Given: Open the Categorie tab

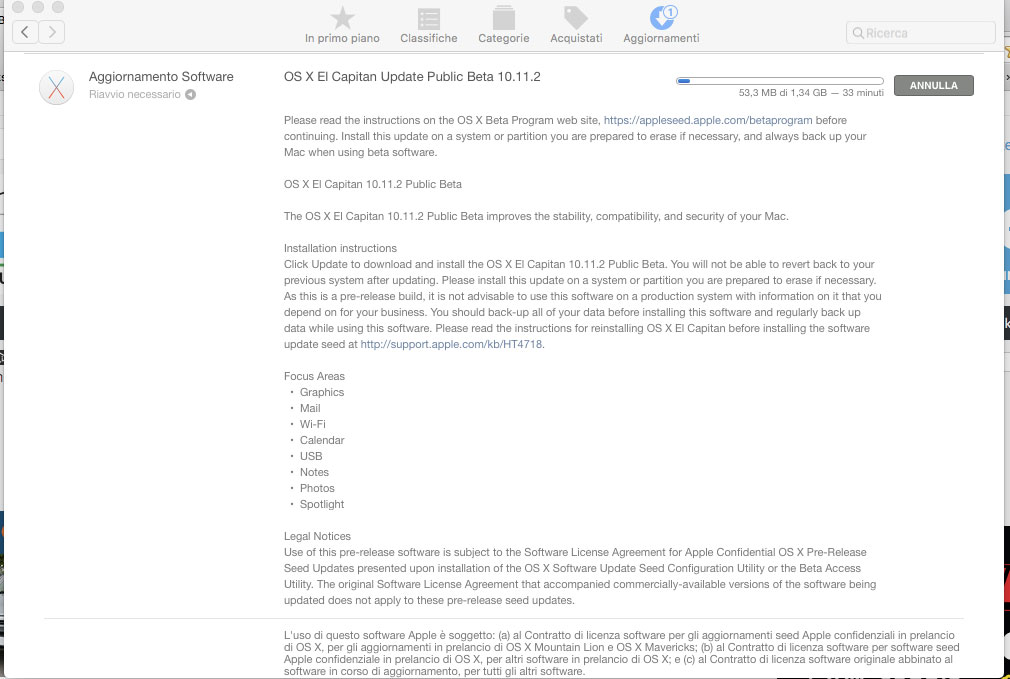Looking at the screenshot, I should [504, 26].
